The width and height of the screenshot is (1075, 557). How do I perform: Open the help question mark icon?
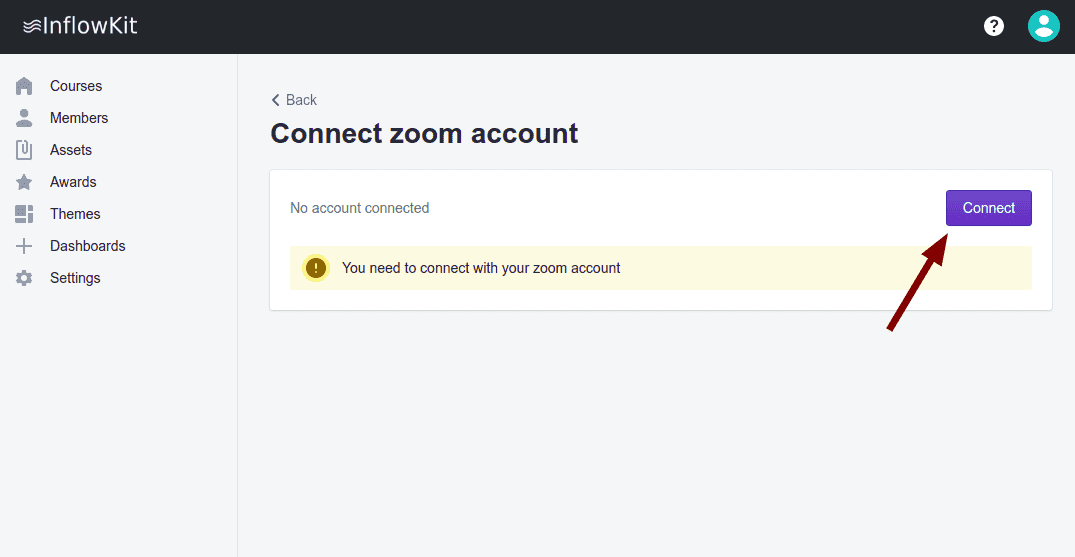[994, 26]
